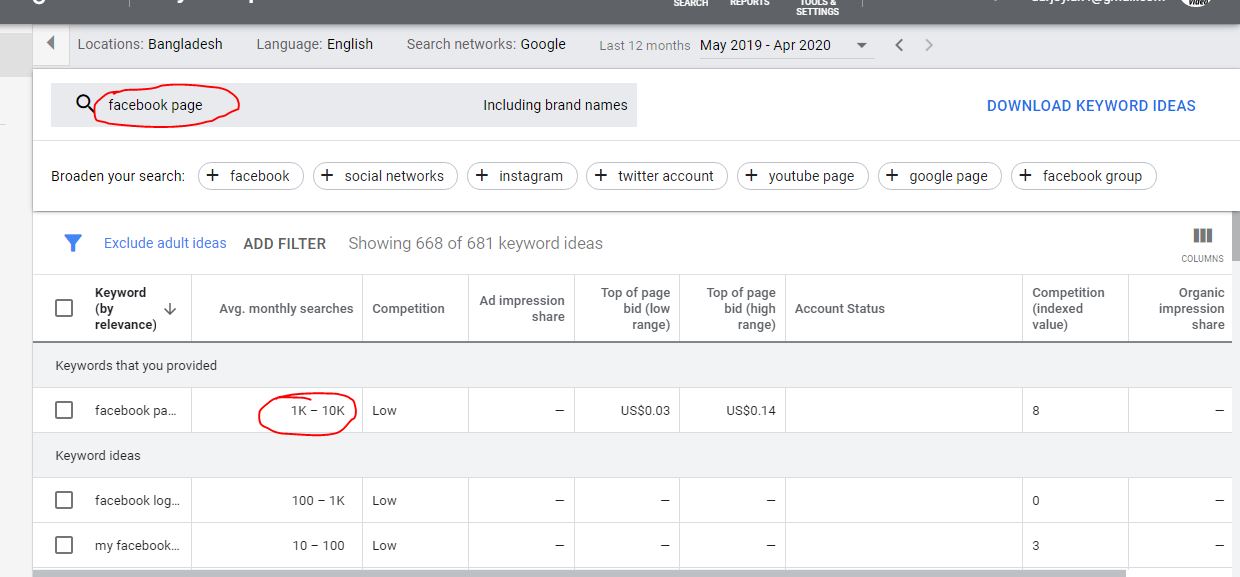
Task: Go to the next date range period
Action: (x=929, y=45)
